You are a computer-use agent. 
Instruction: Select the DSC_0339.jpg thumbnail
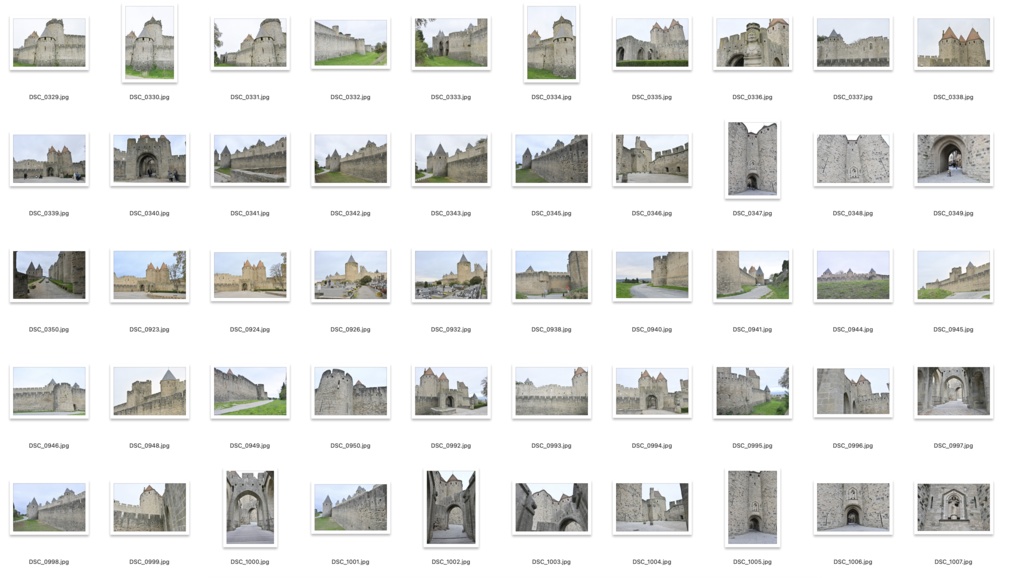[x=49, y=159]
